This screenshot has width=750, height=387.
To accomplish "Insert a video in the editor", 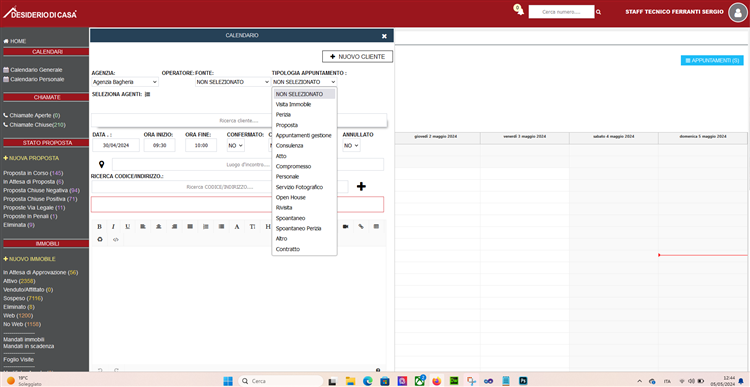I will click(x=345, y=226).
